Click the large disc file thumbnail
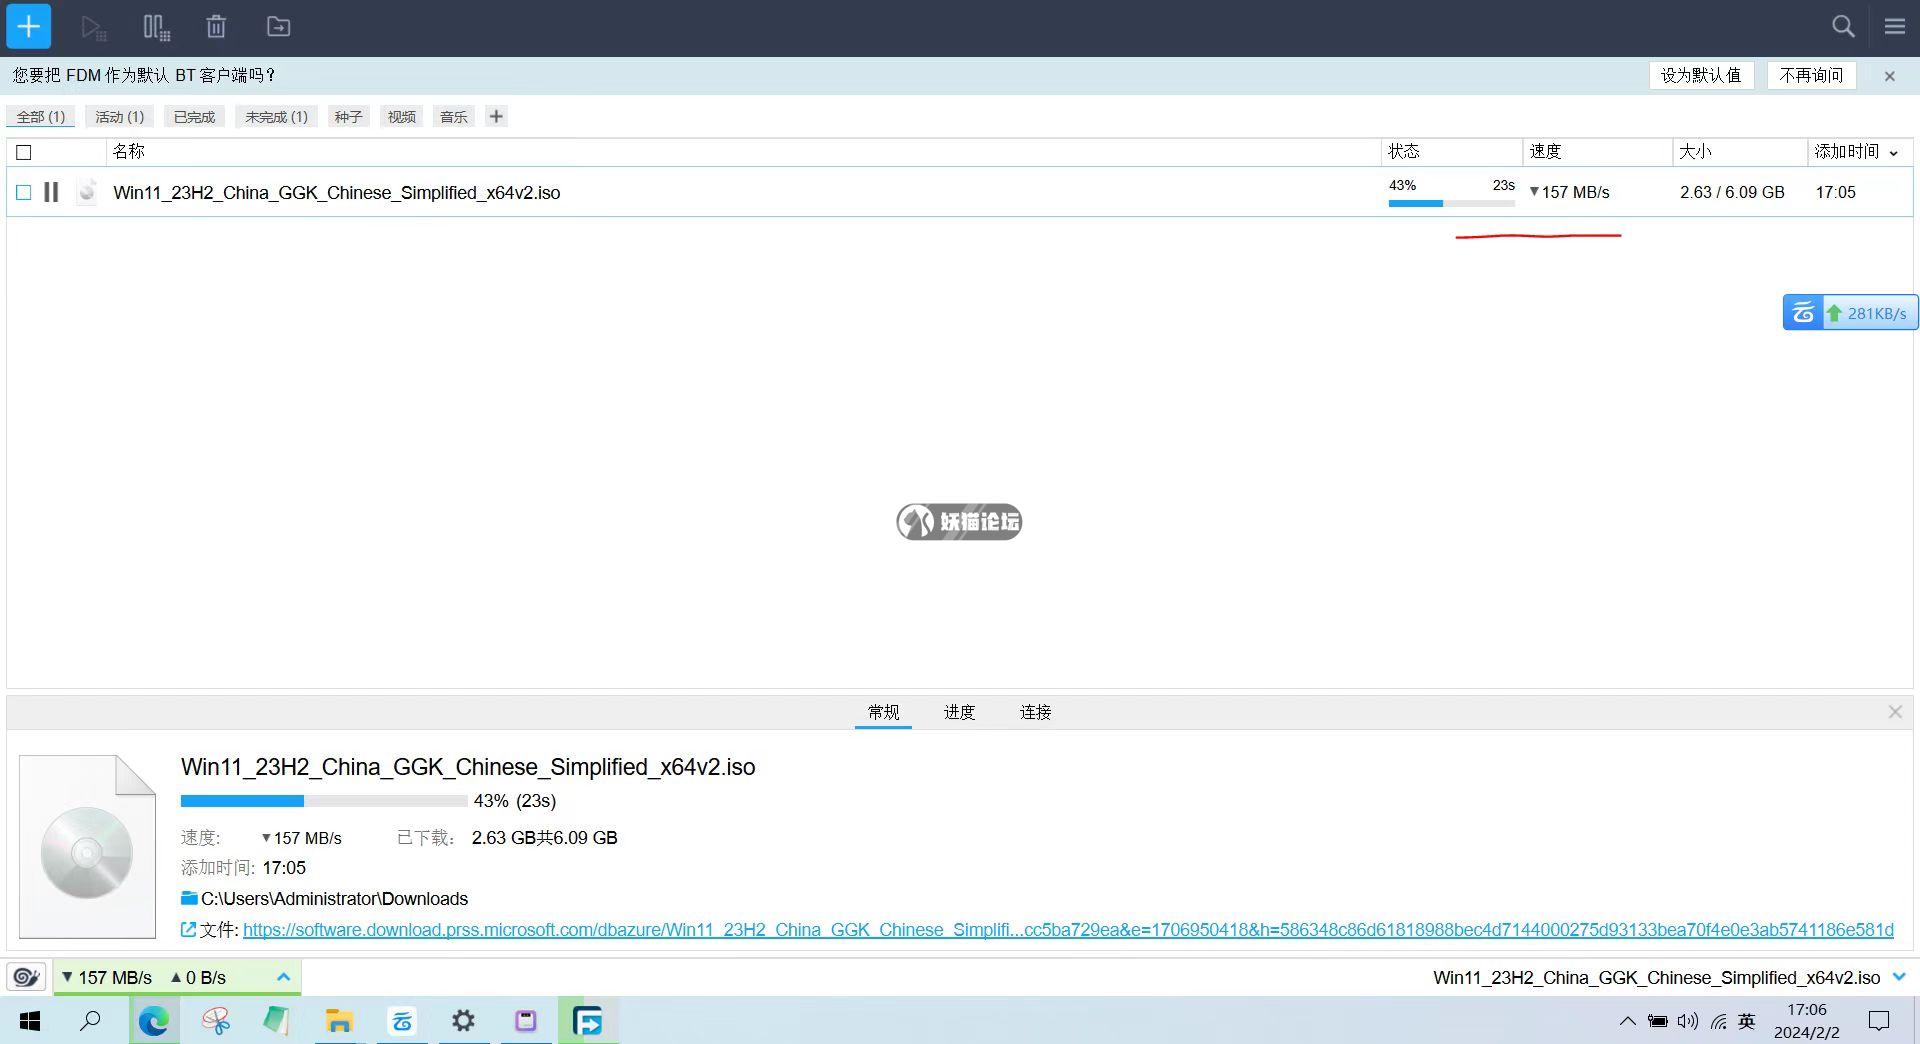 (87, 846)
